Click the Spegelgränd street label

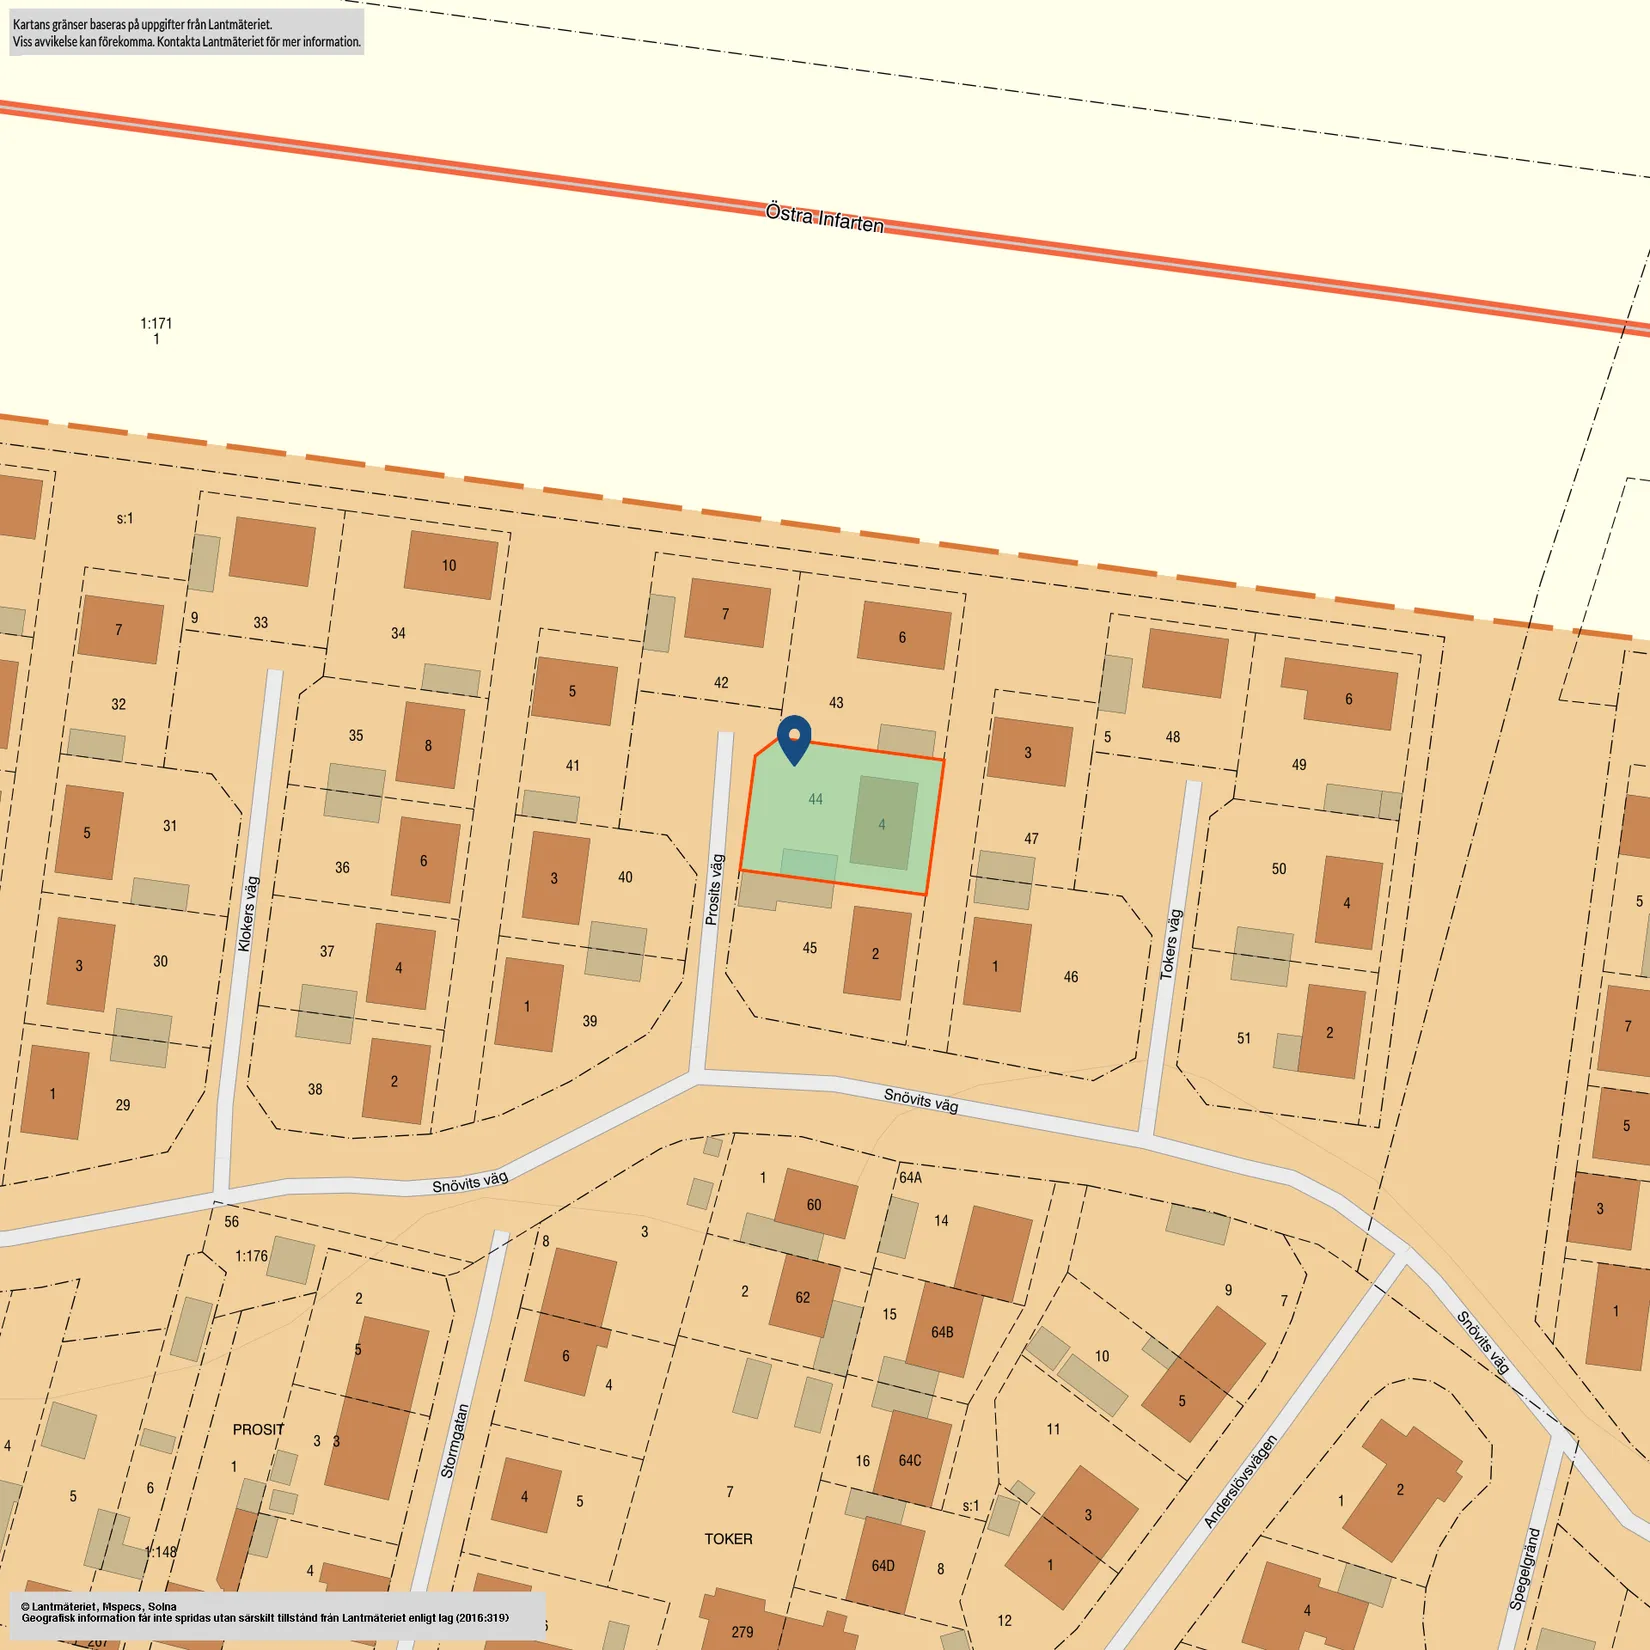click(x=1525, y=1568)
